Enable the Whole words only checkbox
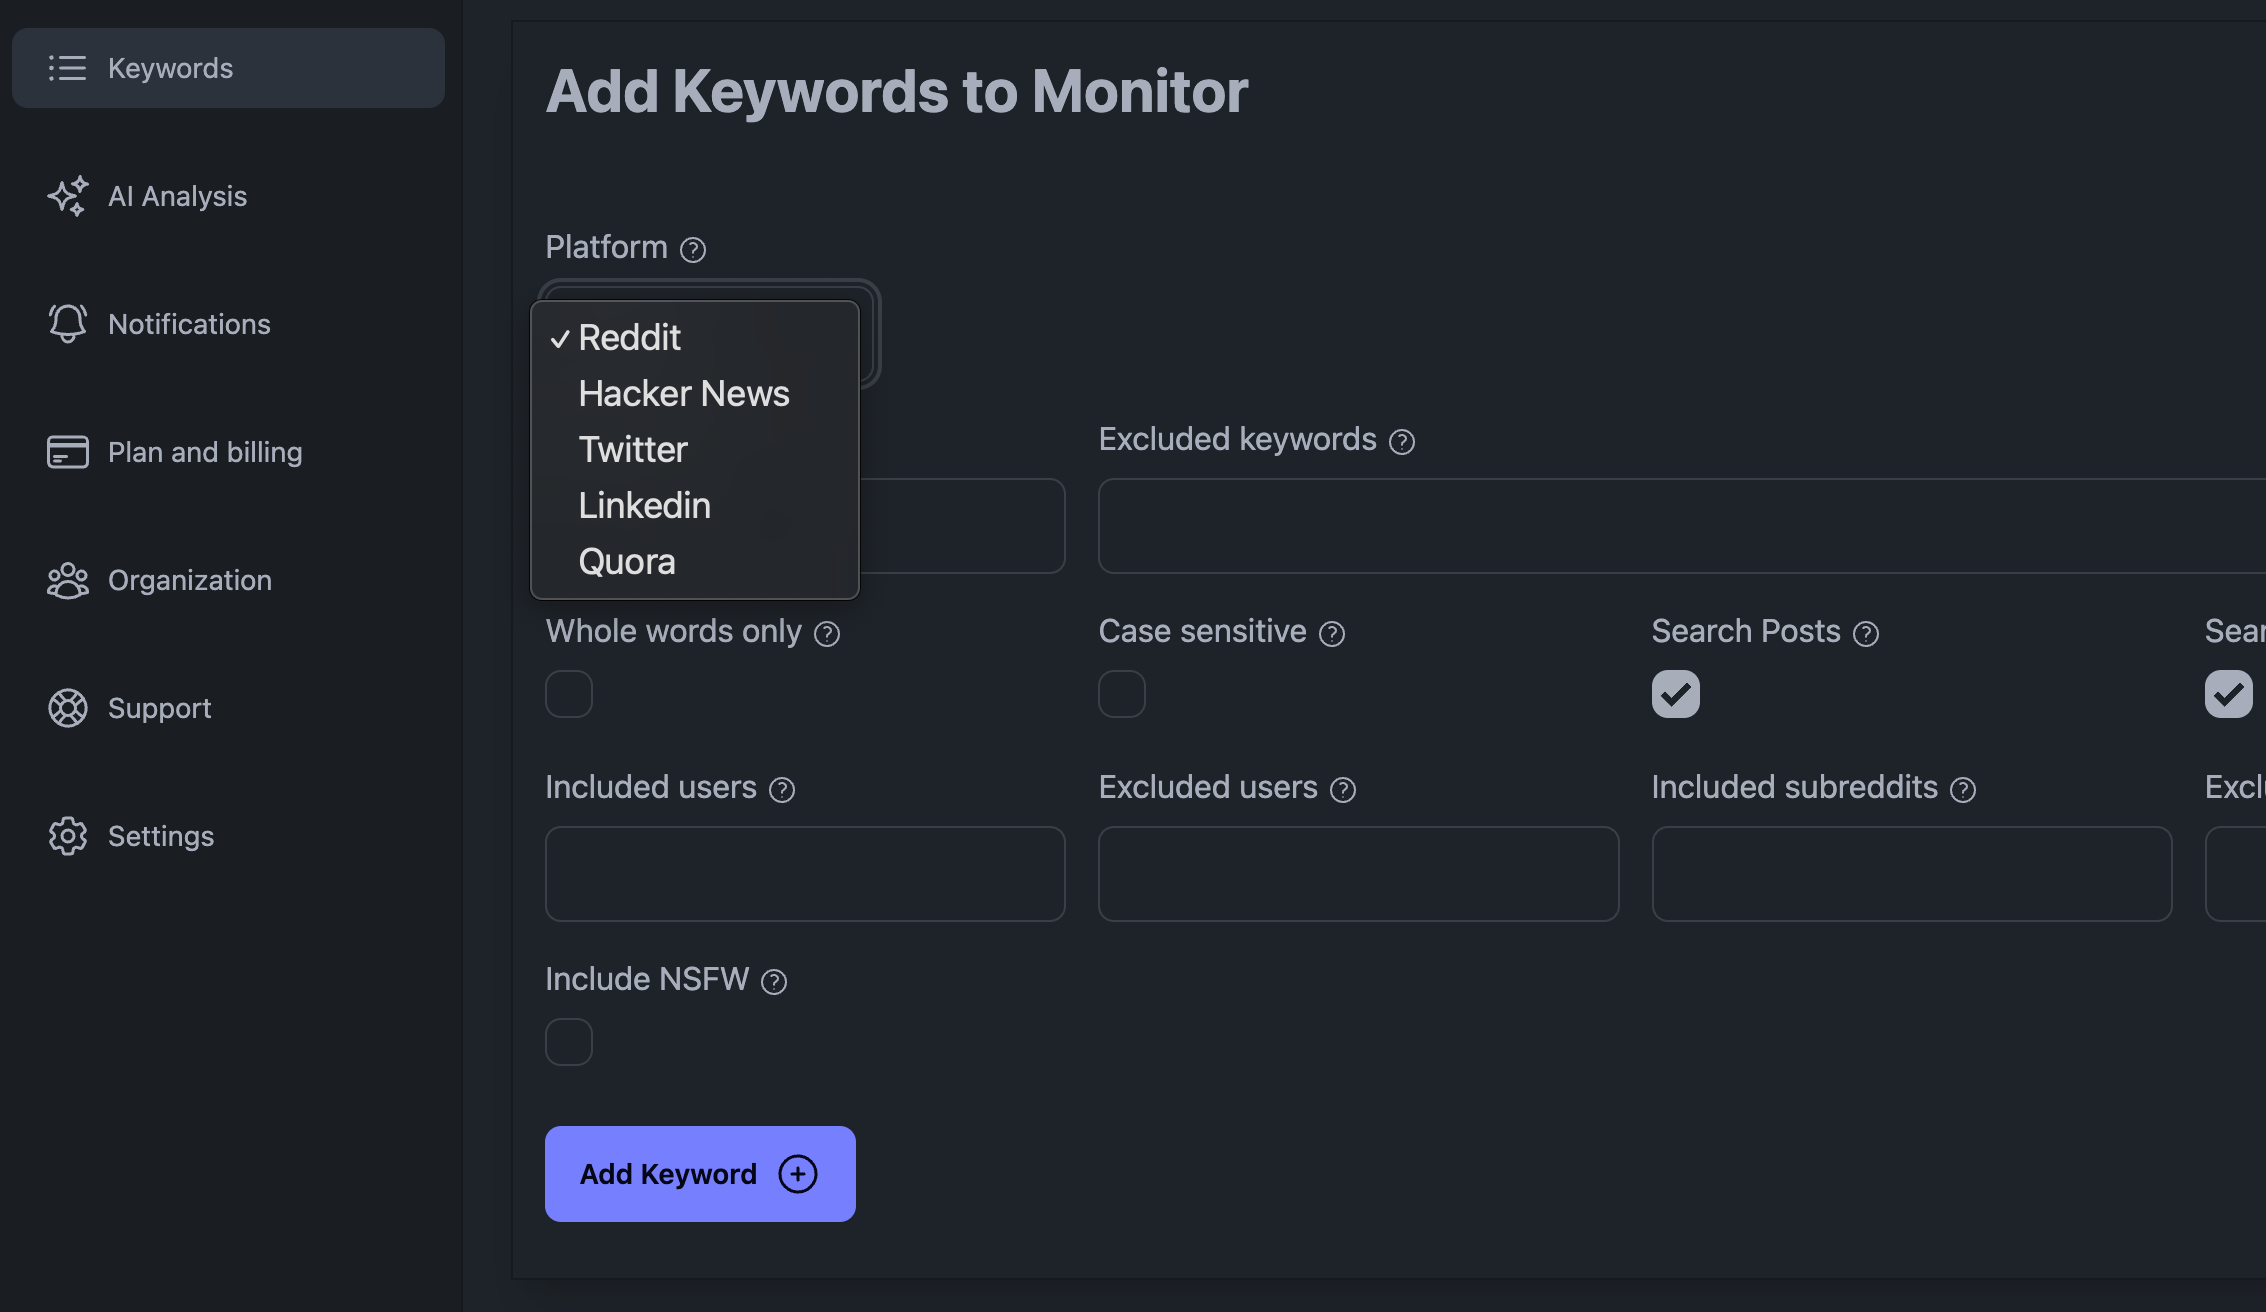The height and width of the screenshot is (1312, 2266). coord(569,694)
